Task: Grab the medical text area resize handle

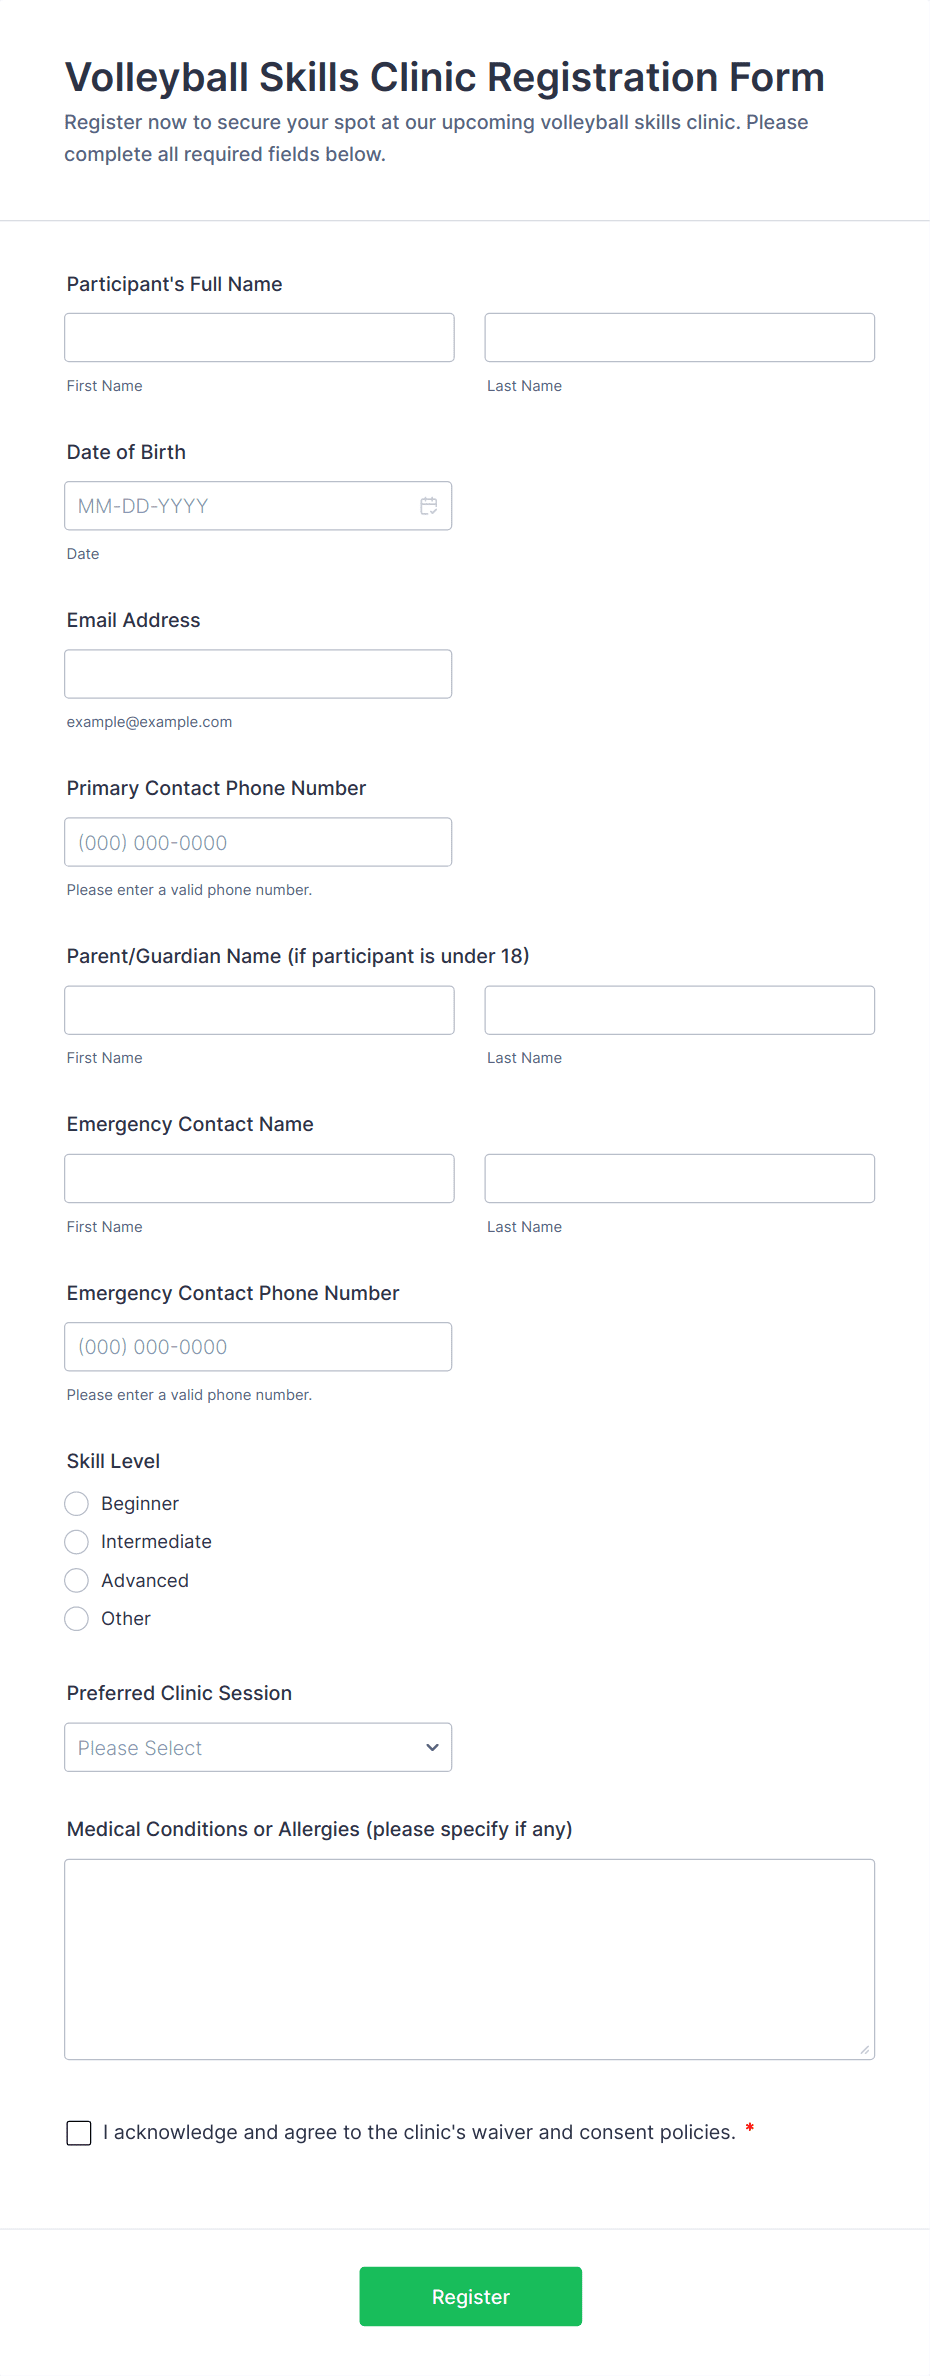Action: [865, 2050]
